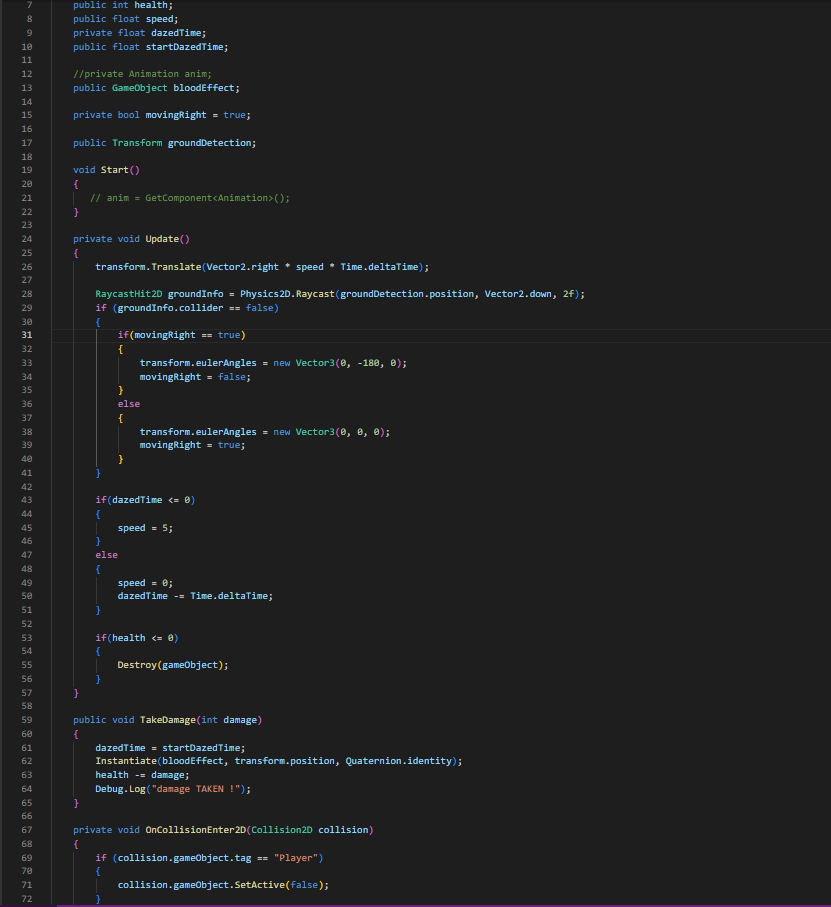Click the groundDetection Transform declaration
The width and height of the screenshot is (831, 907).
210,143
